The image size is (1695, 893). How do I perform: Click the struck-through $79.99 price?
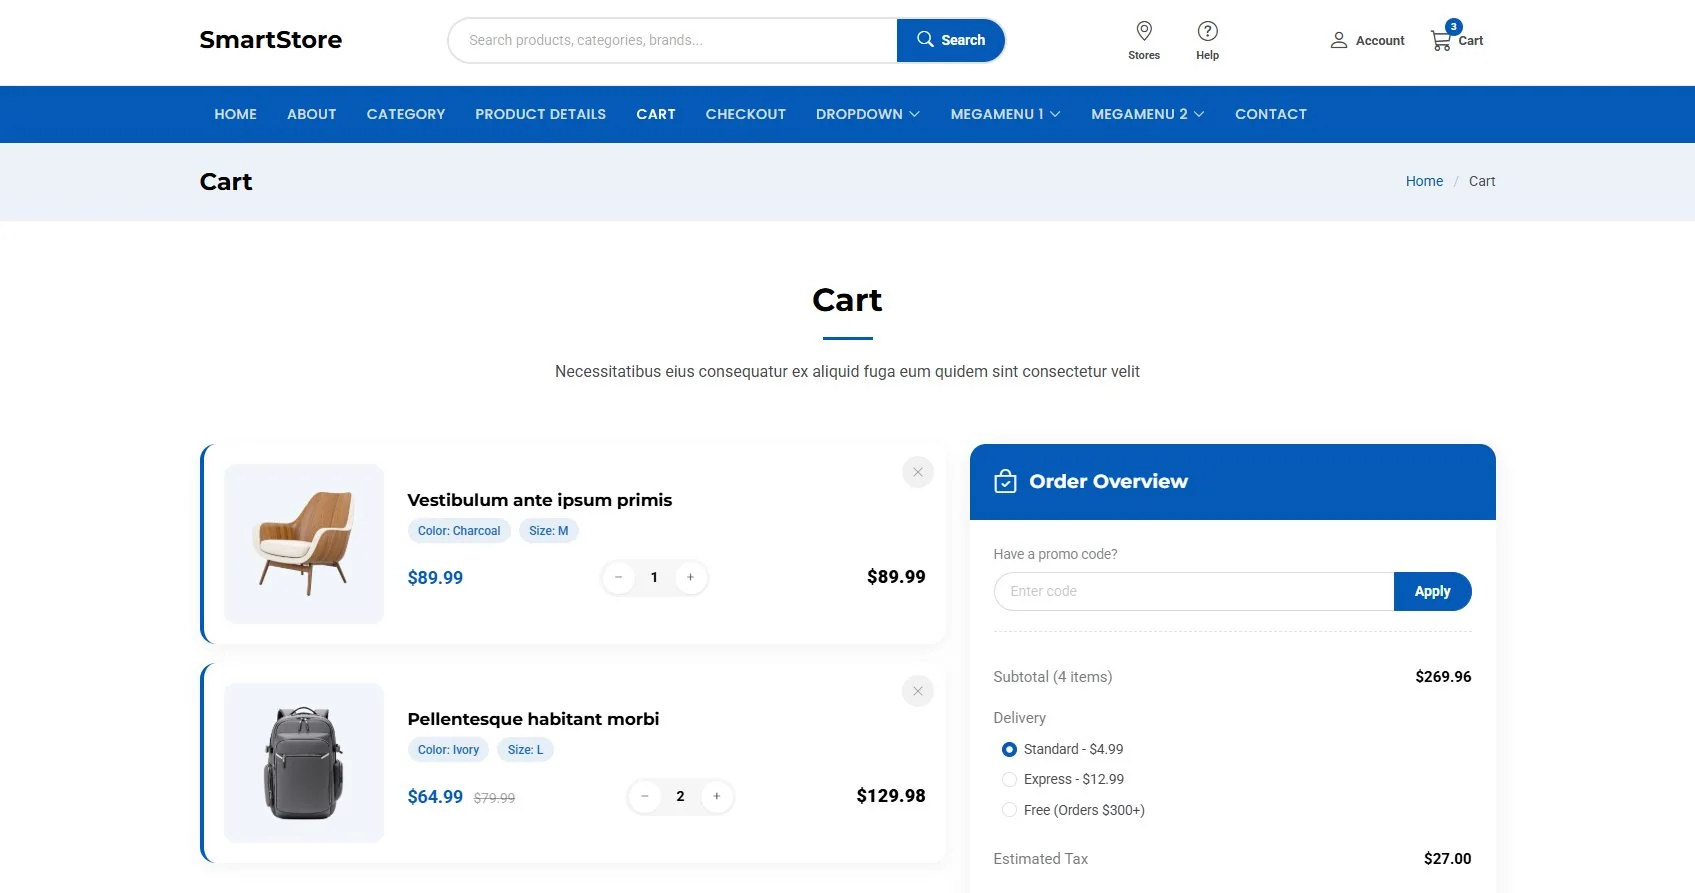[494, 798]
